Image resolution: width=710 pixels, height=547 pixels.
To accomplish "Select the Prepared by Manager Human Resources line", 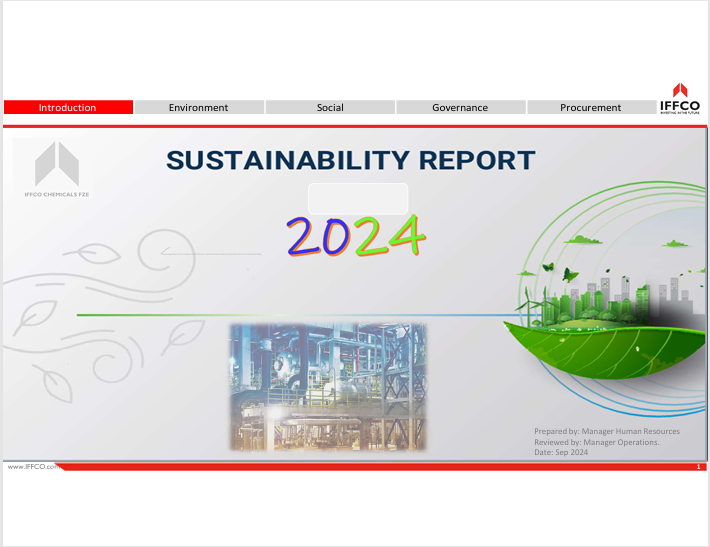I will 606,431.
